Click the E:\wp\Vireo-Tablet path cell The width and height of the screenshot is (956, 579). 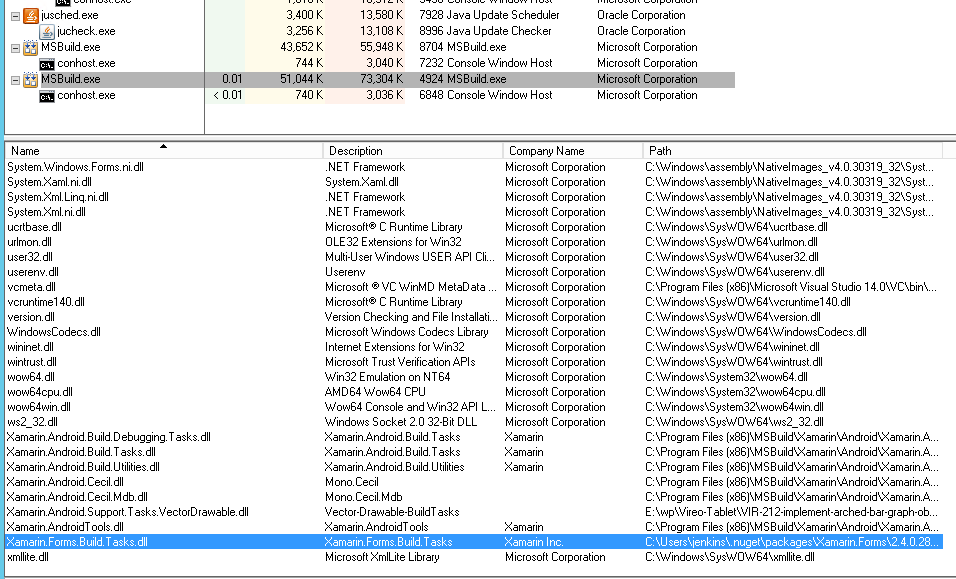coord(791,512)
